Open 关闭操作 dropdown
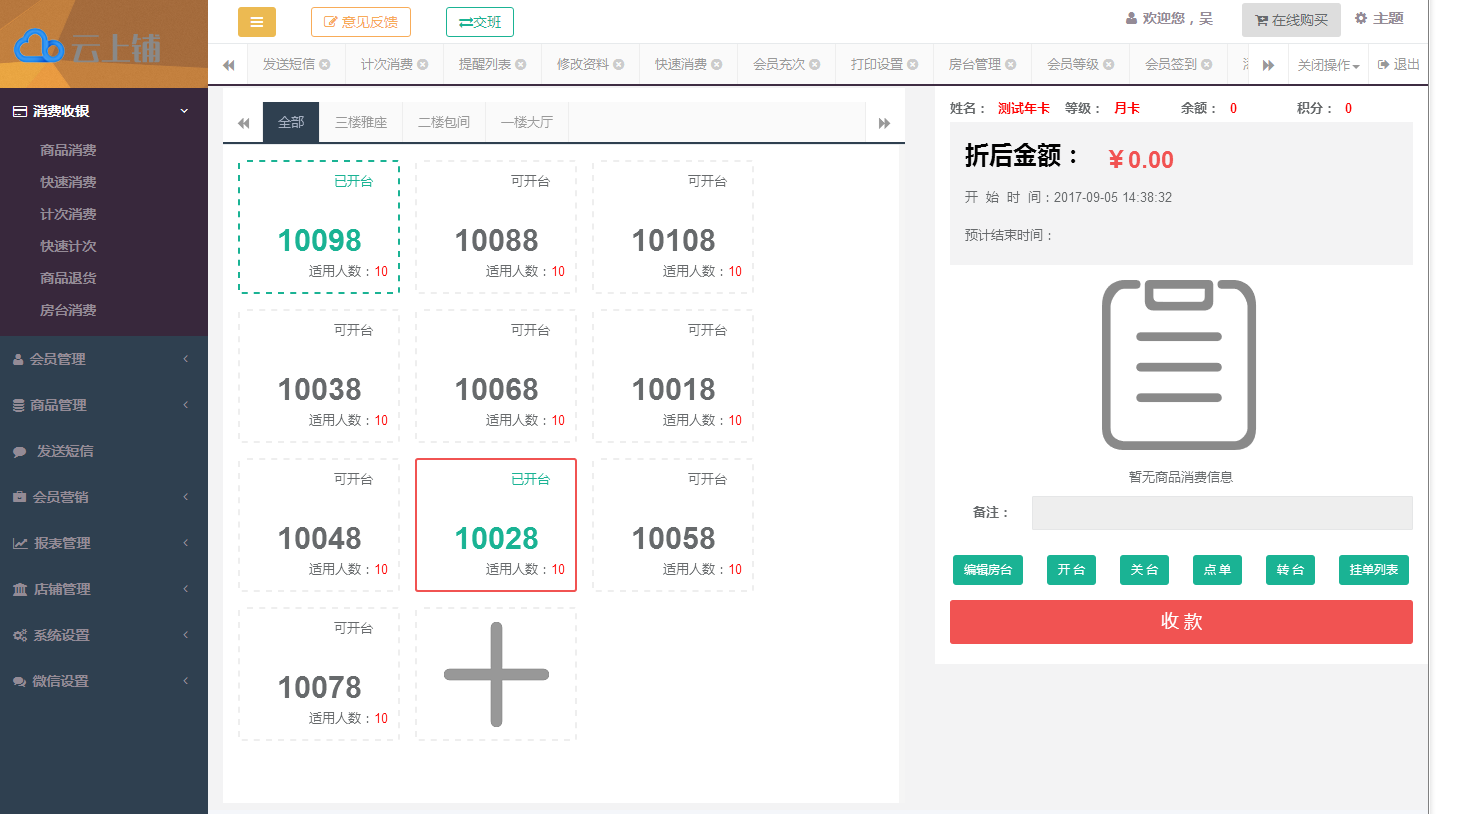 (x=1328, y=65)
